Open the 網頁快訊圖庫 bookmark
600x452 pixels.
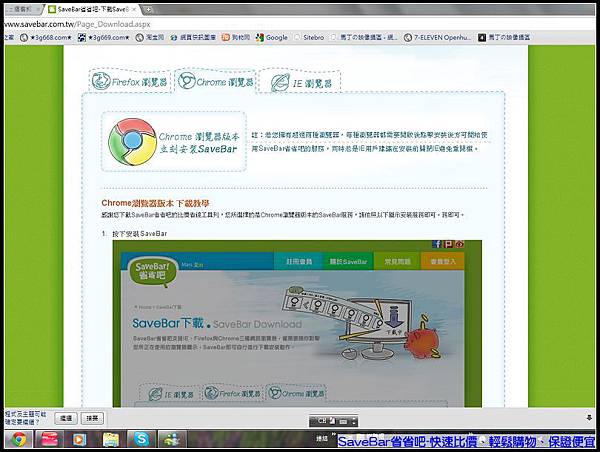[x=193, y=38]
